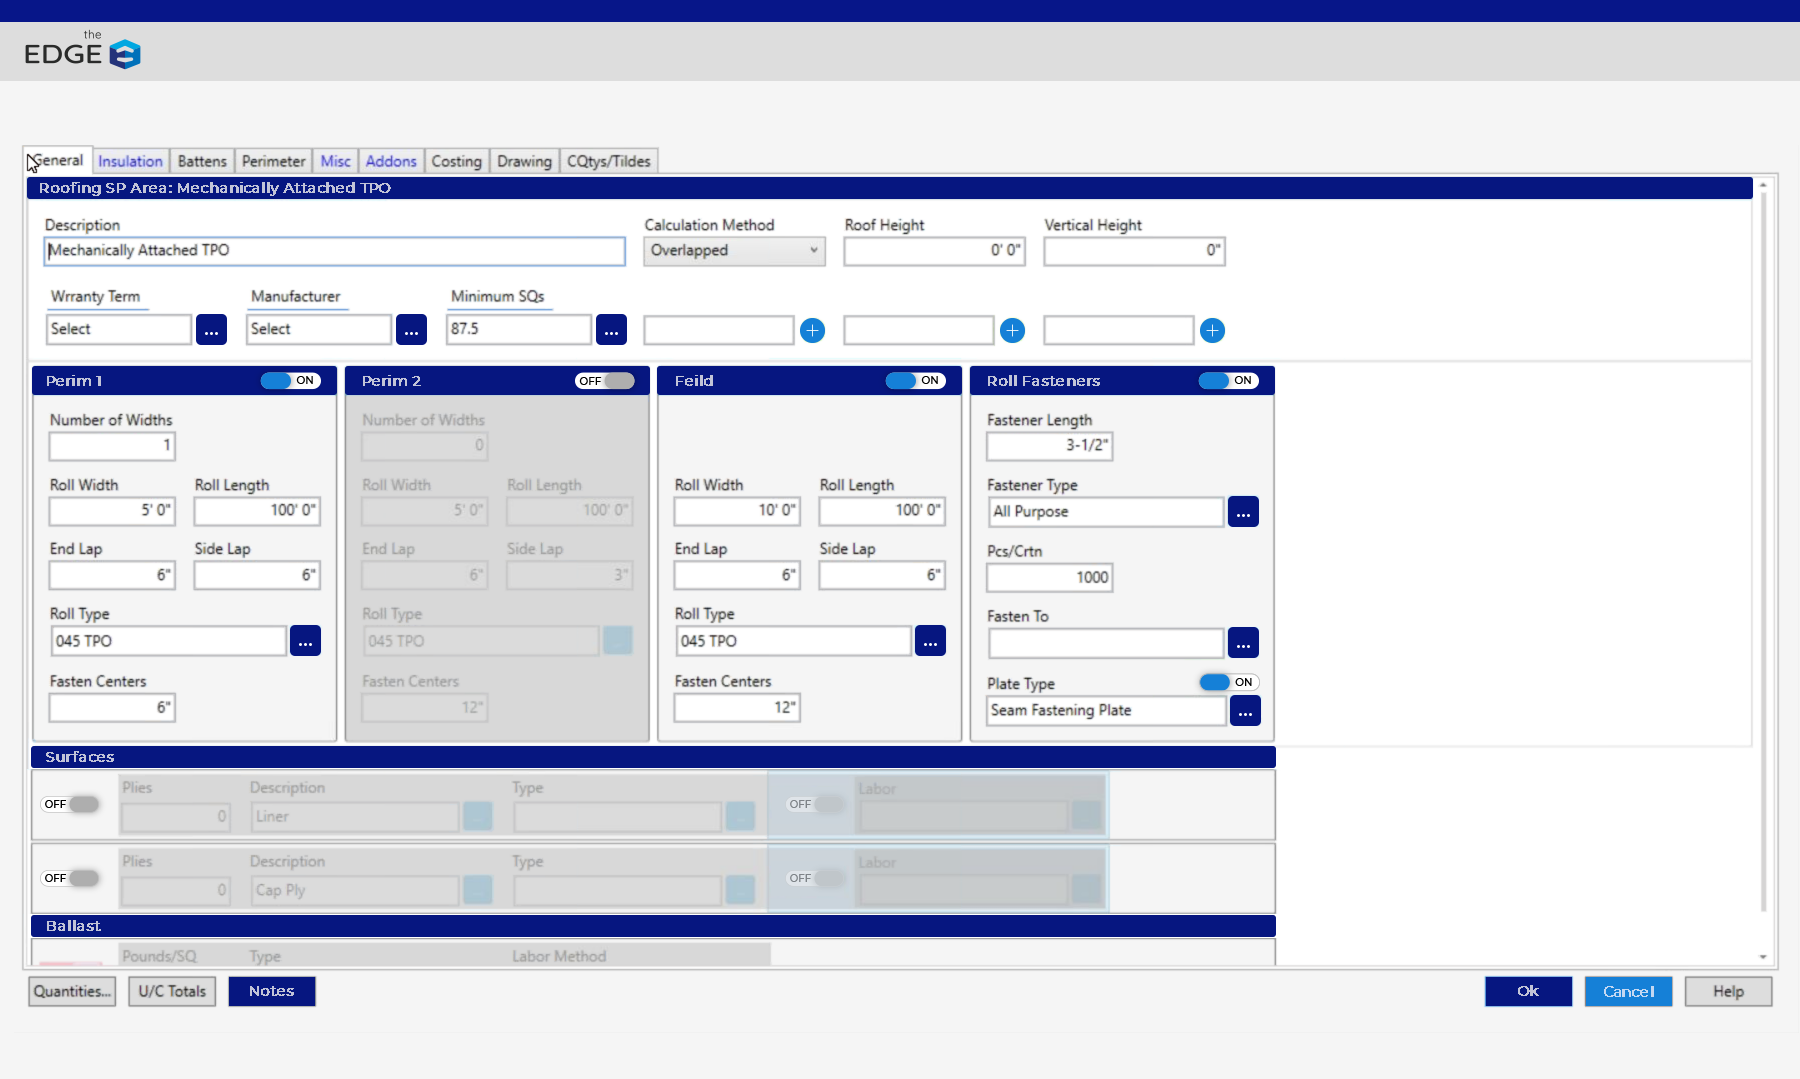Open Fastener Type browse button

click(x=1243, y=512)
